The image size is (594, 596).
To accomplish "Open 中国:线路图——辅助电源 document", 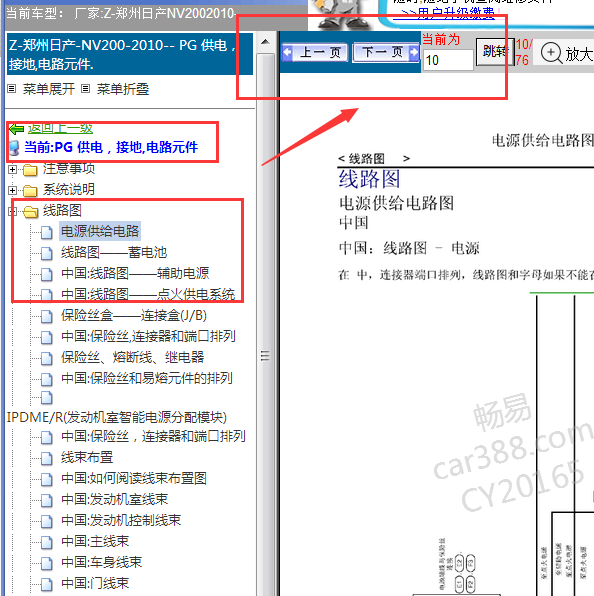I will point(135,273).
